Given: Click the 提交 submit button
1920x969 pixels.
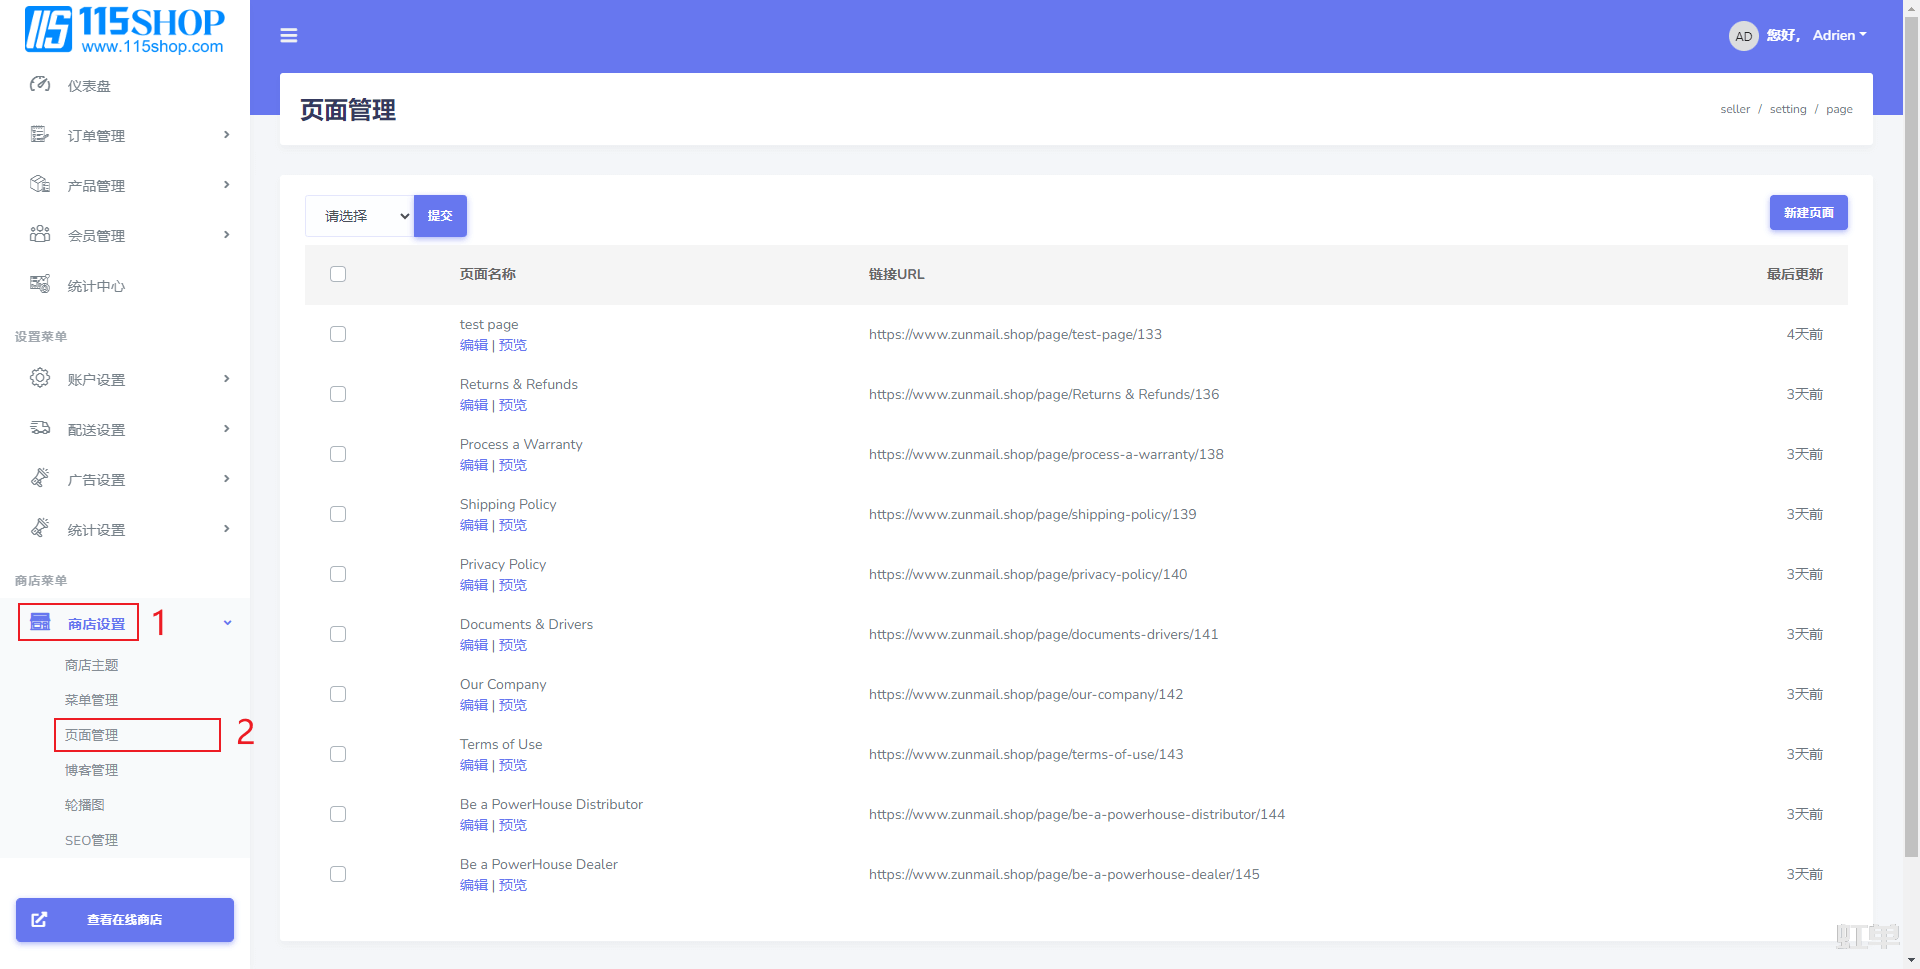Looking at the screenshot, I should point(440,216).
